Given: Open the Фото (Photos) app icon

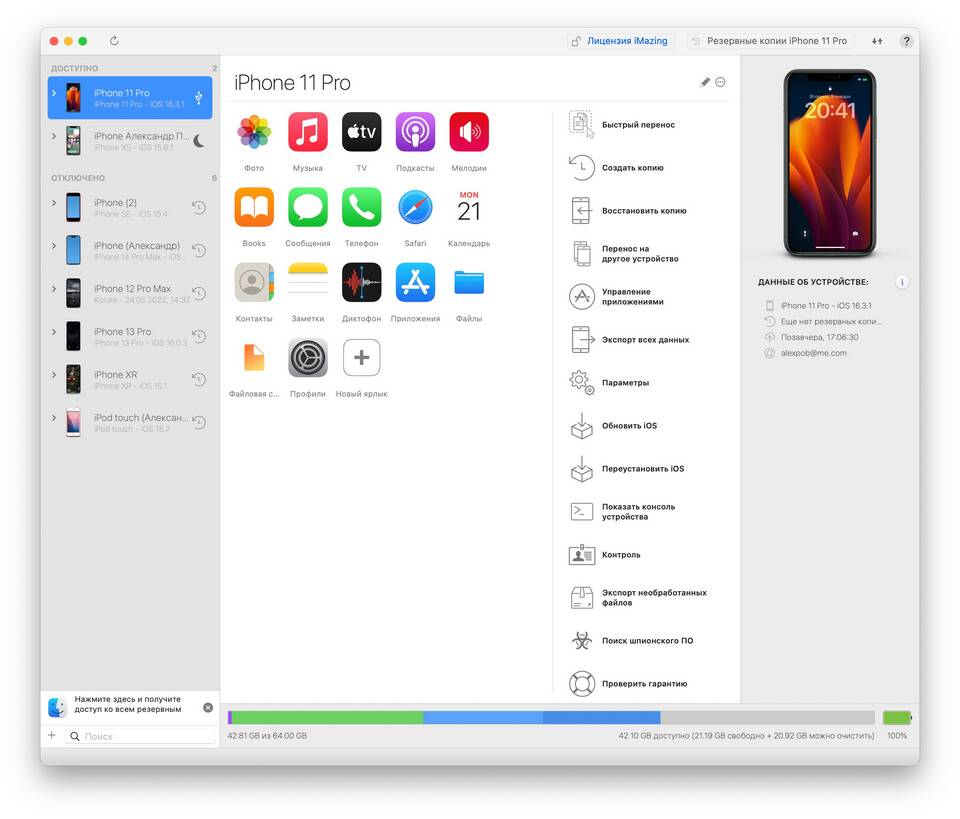Looking at the screenshot, I should point(254,132).
